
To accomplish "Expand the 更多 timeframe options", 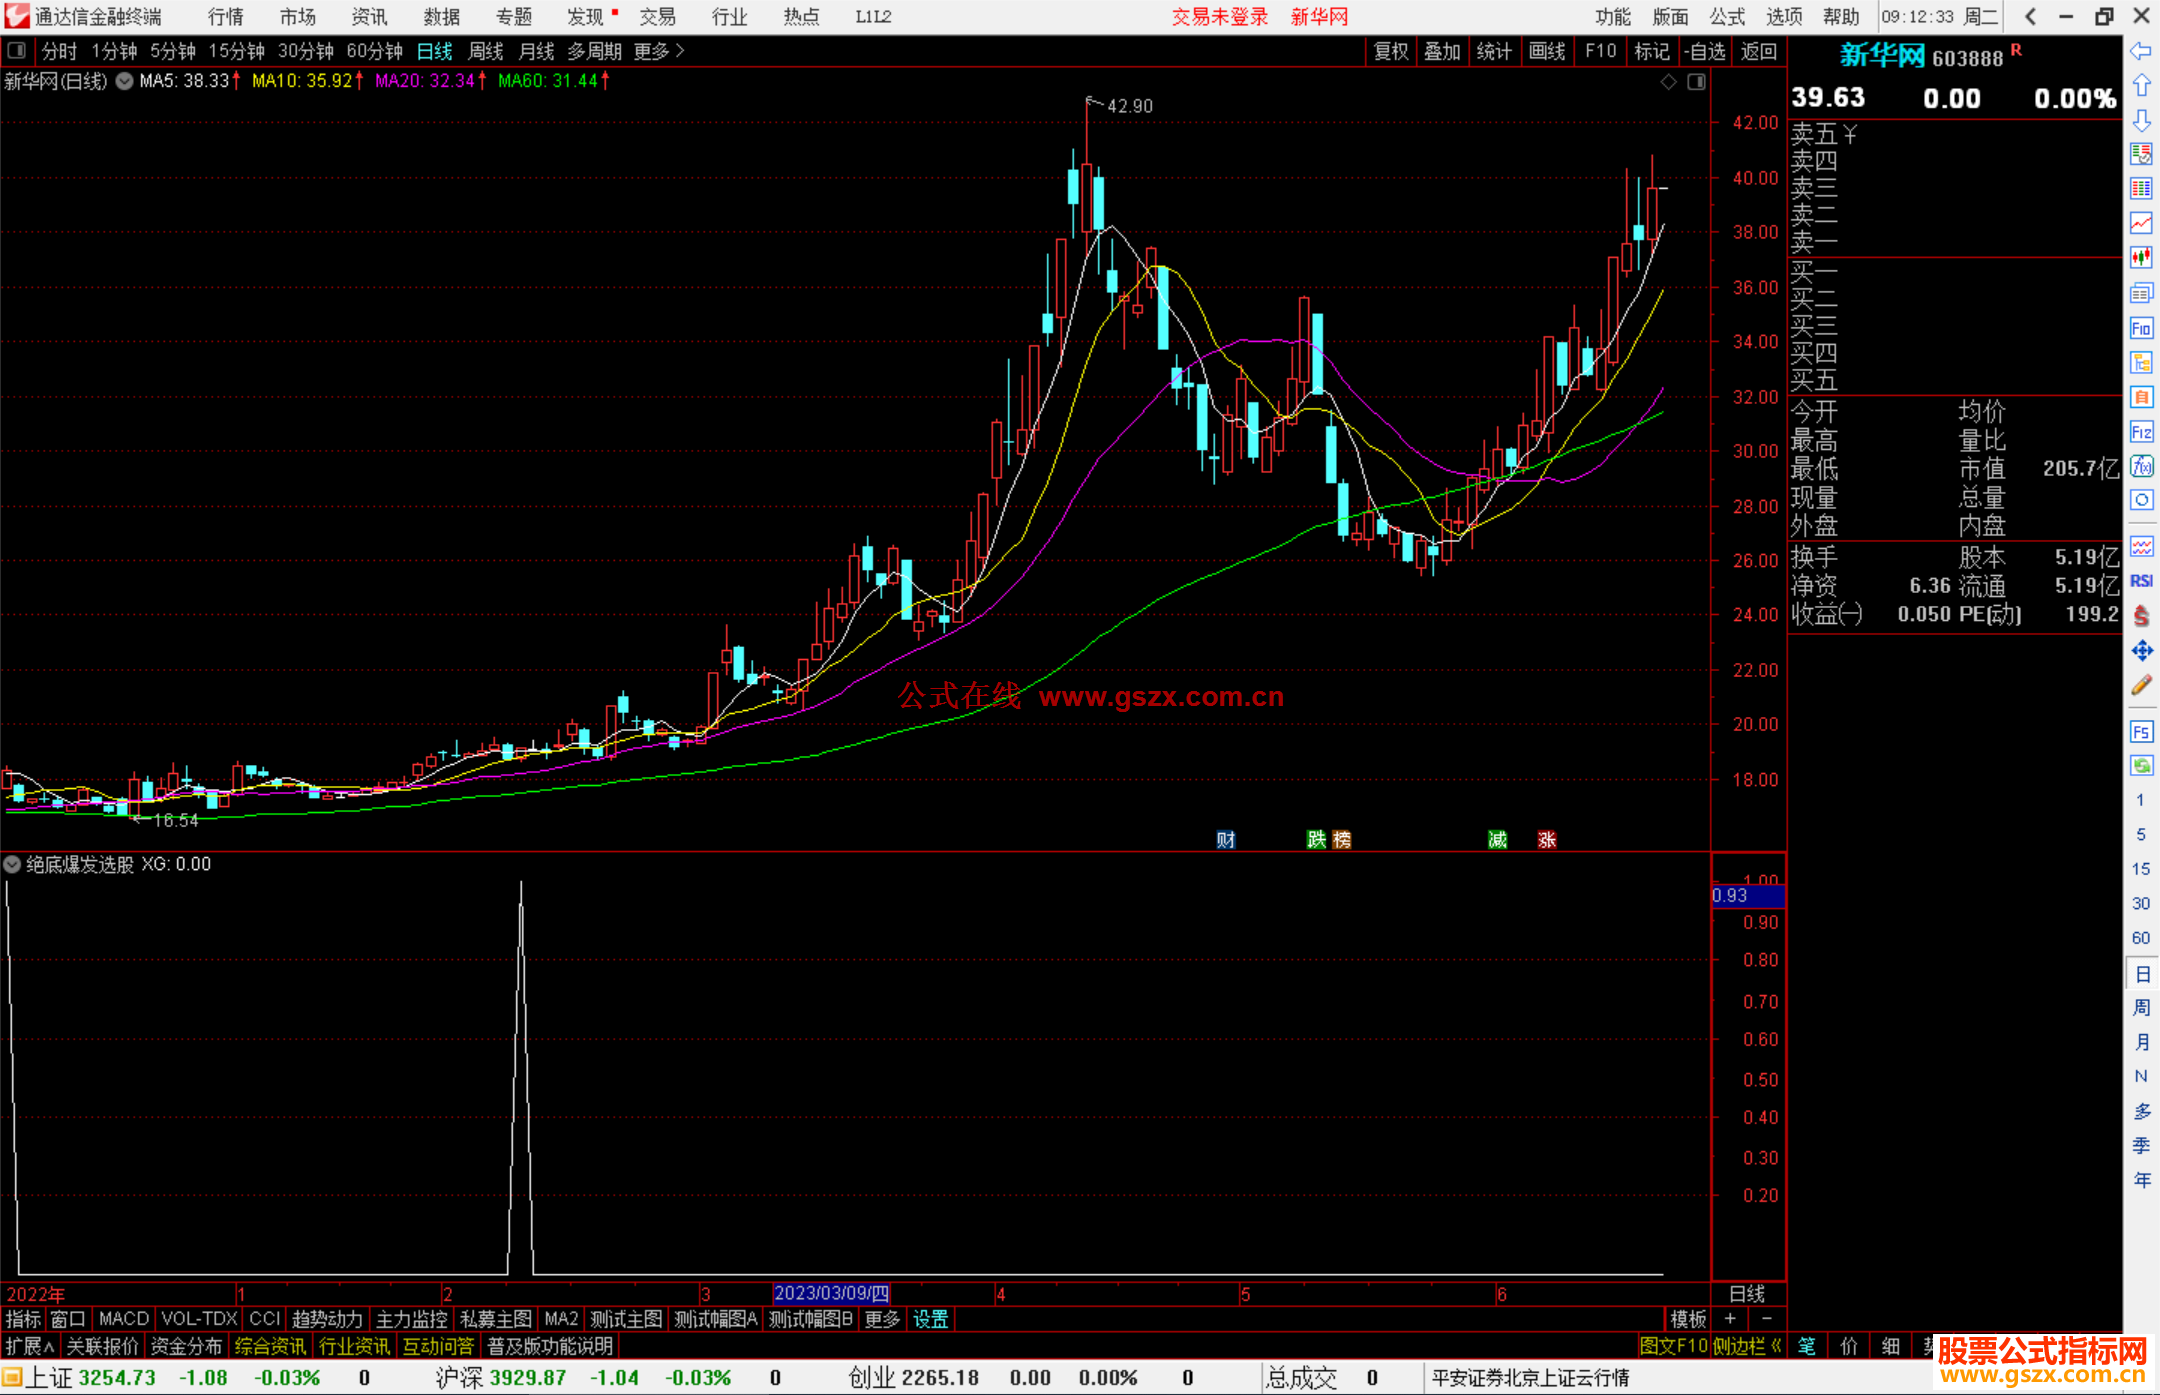I will pos(658,51).
